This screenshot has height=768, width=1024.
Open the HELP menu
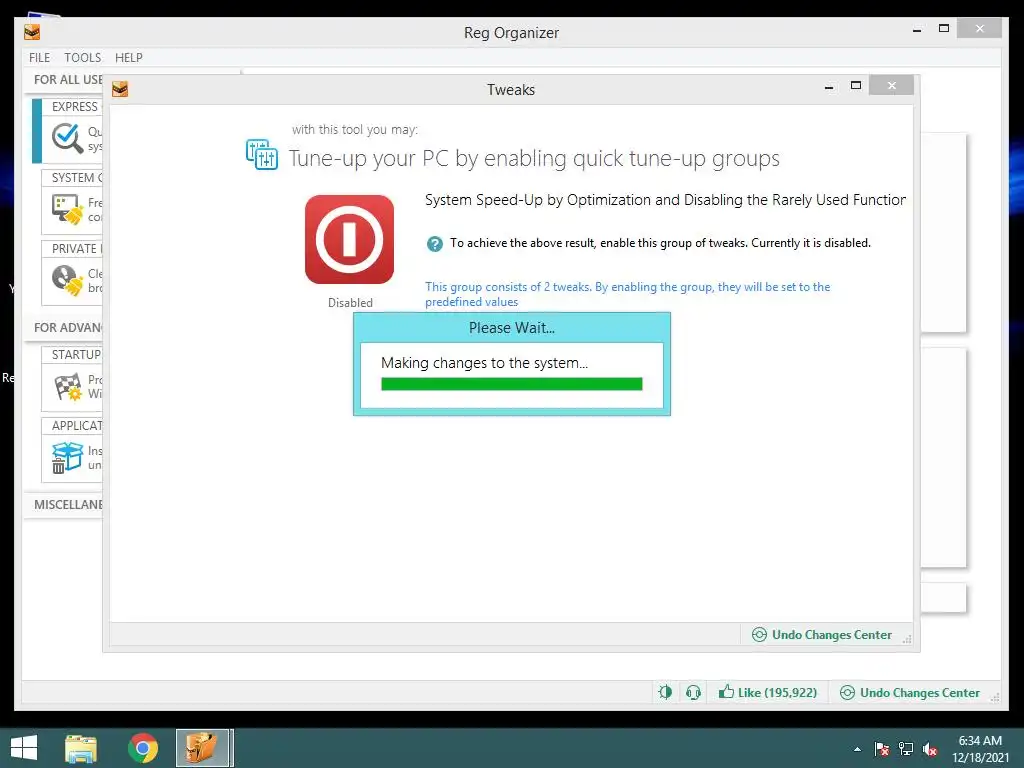(x=129, y=57)
